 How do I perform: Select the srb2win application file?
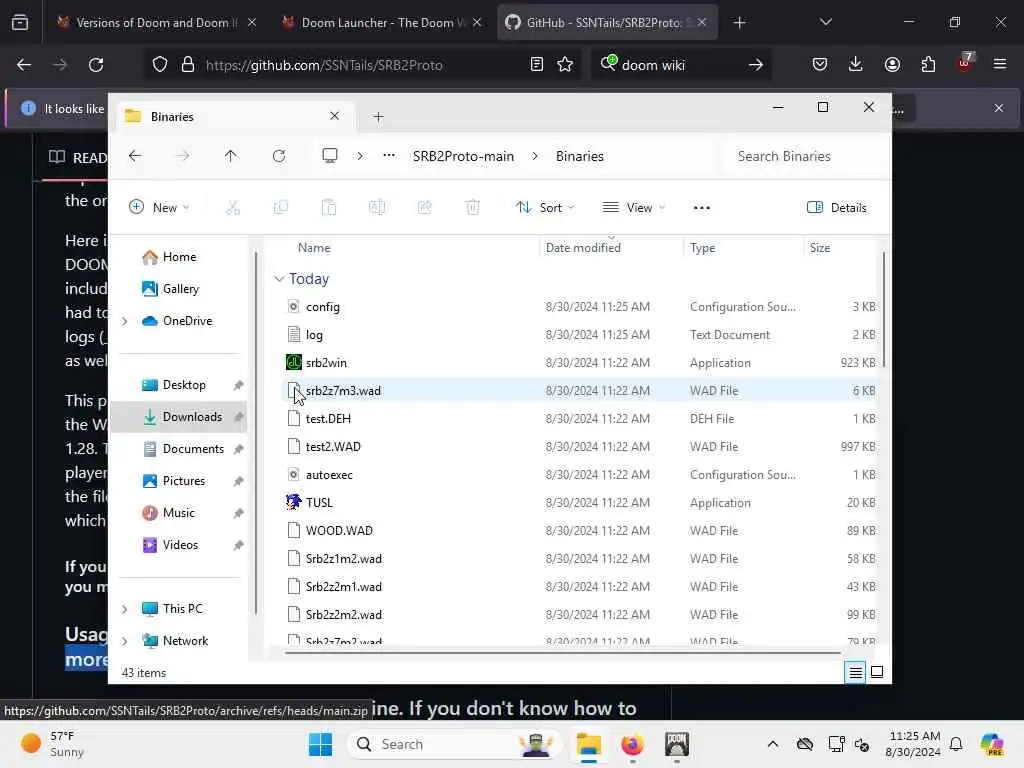581,363
